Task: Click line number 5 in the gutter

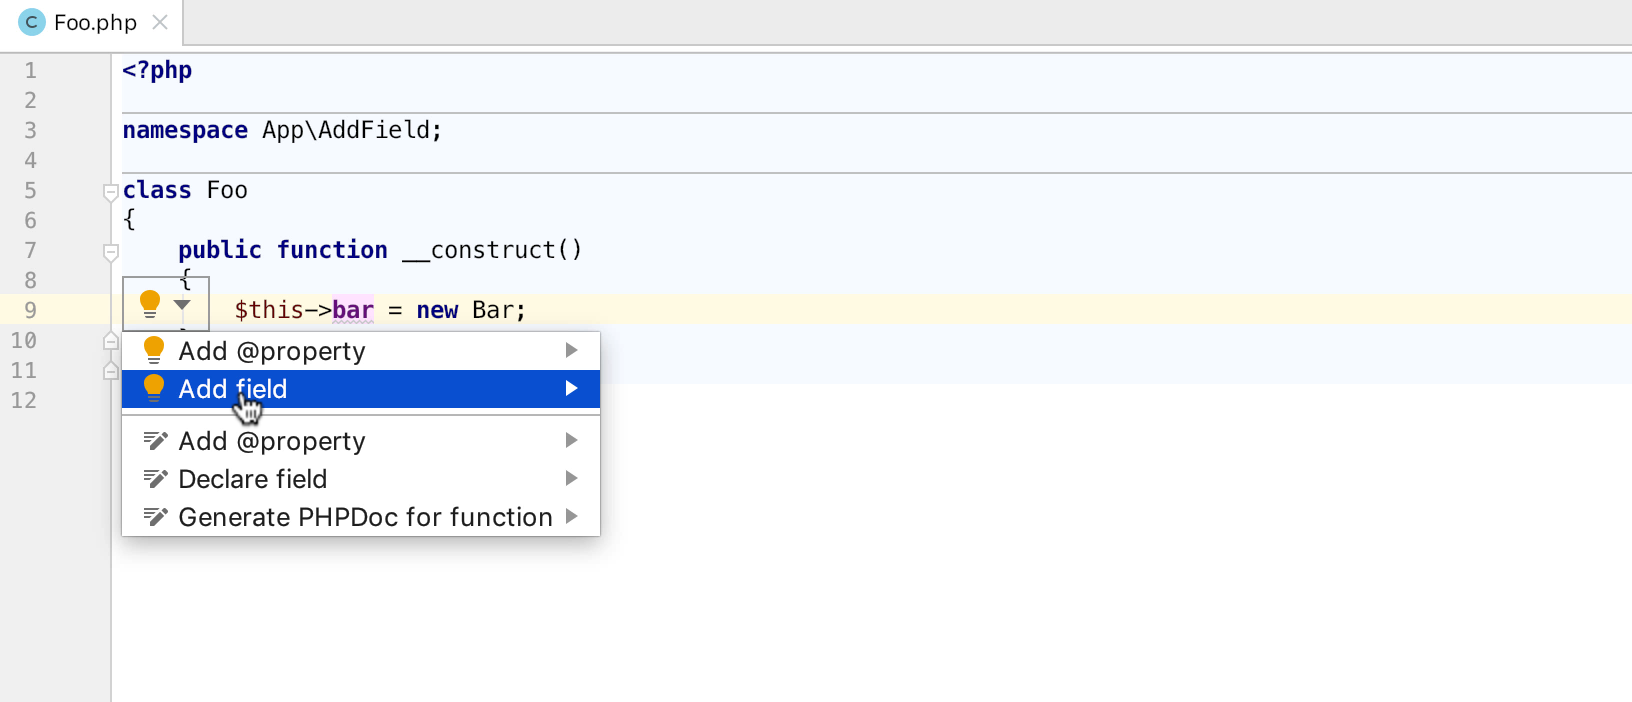Action: [30, 190]
